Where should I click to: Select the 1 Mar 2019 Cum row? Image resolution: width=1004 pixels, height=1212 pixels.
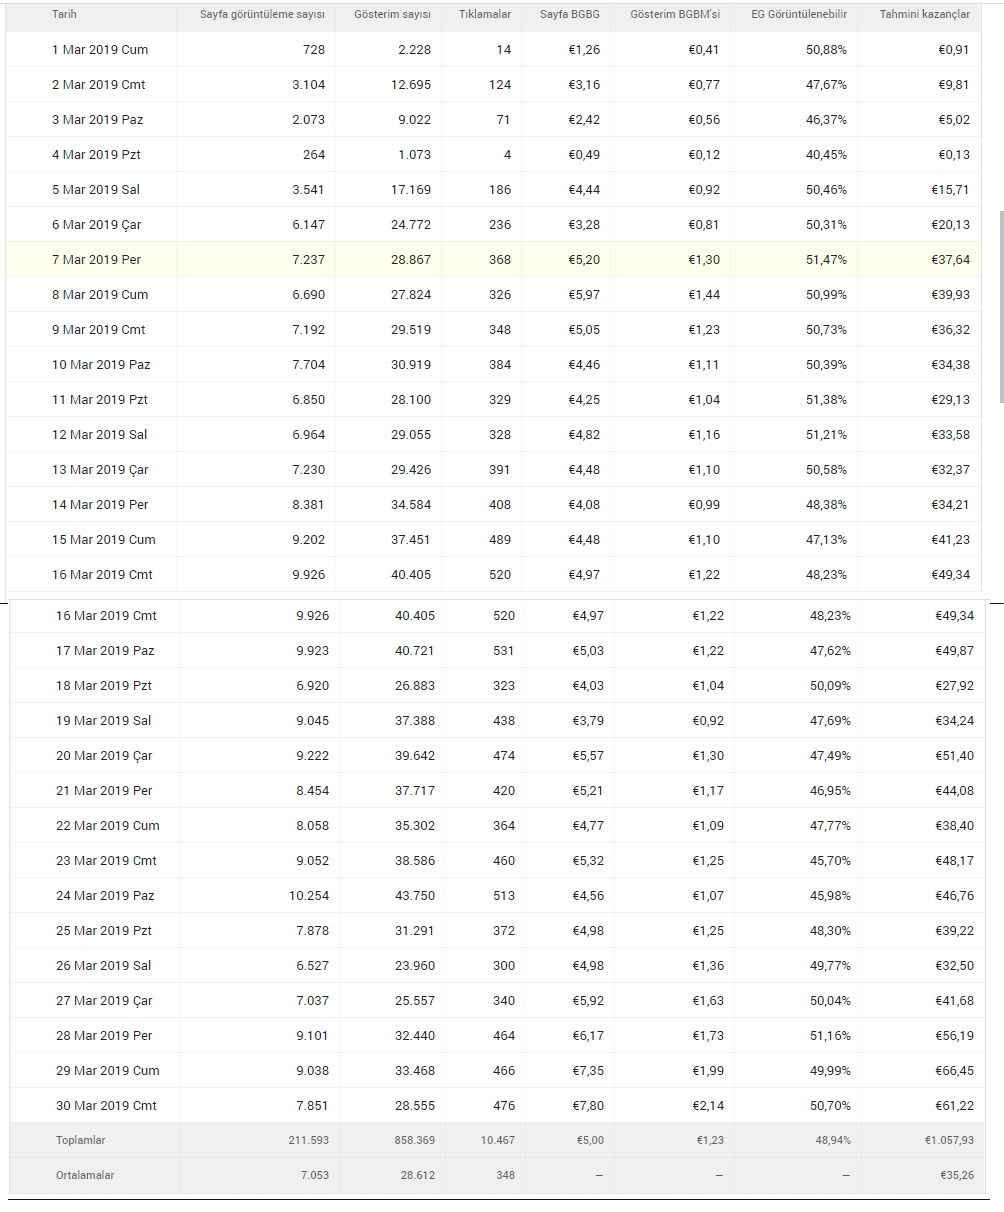coord(494,49)
